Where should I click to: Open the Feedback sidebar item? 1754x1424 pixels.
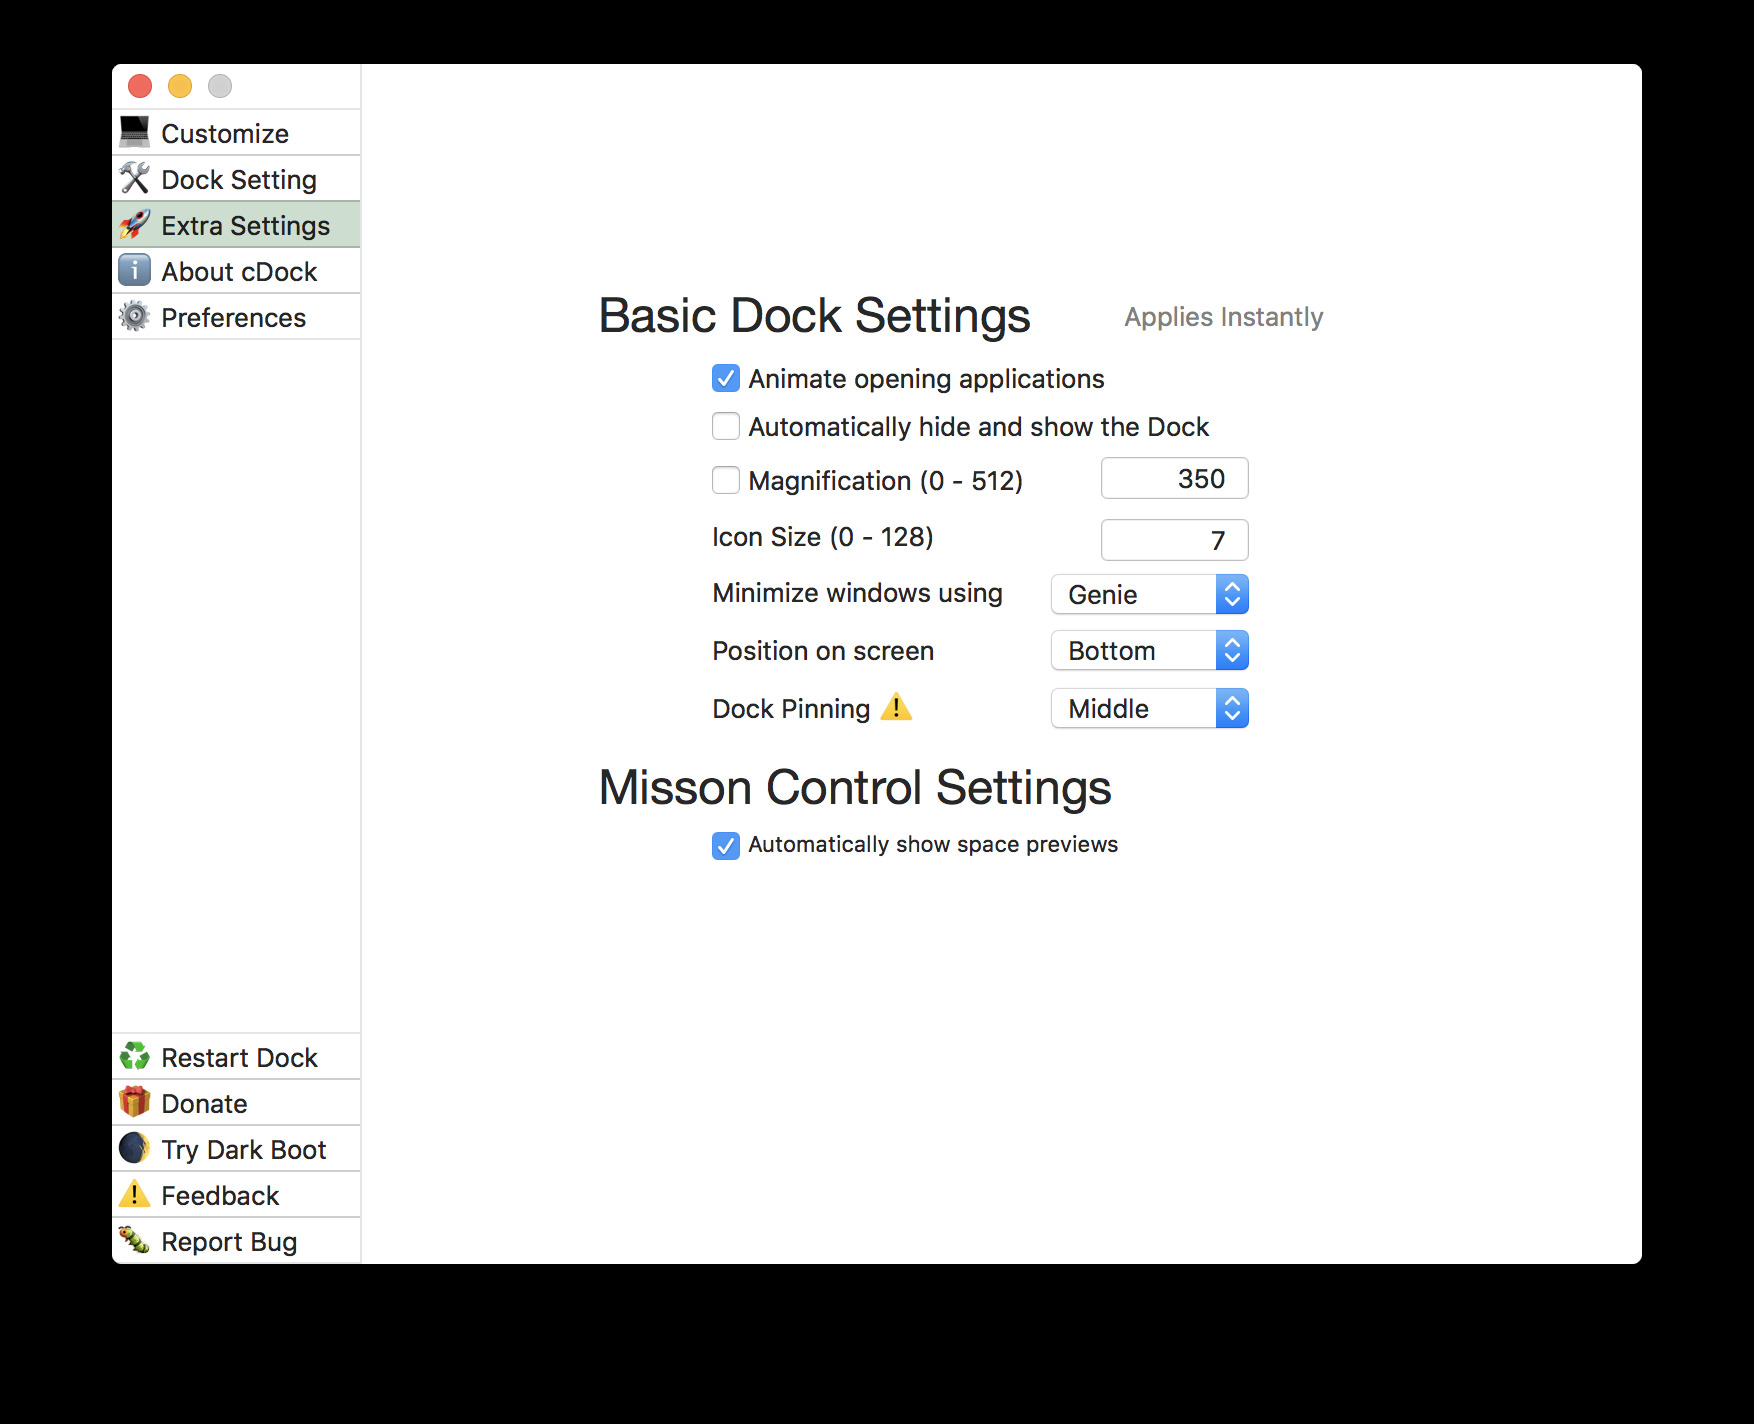click(x=220, y=1195)
